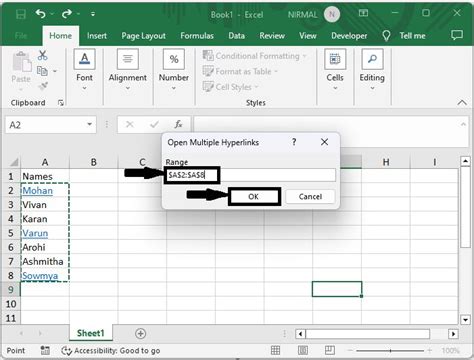The height and width of the screenshot is (360, 474).
Task: Switch to the View tab
Action: pyautogui.click(x=307, y=36)
